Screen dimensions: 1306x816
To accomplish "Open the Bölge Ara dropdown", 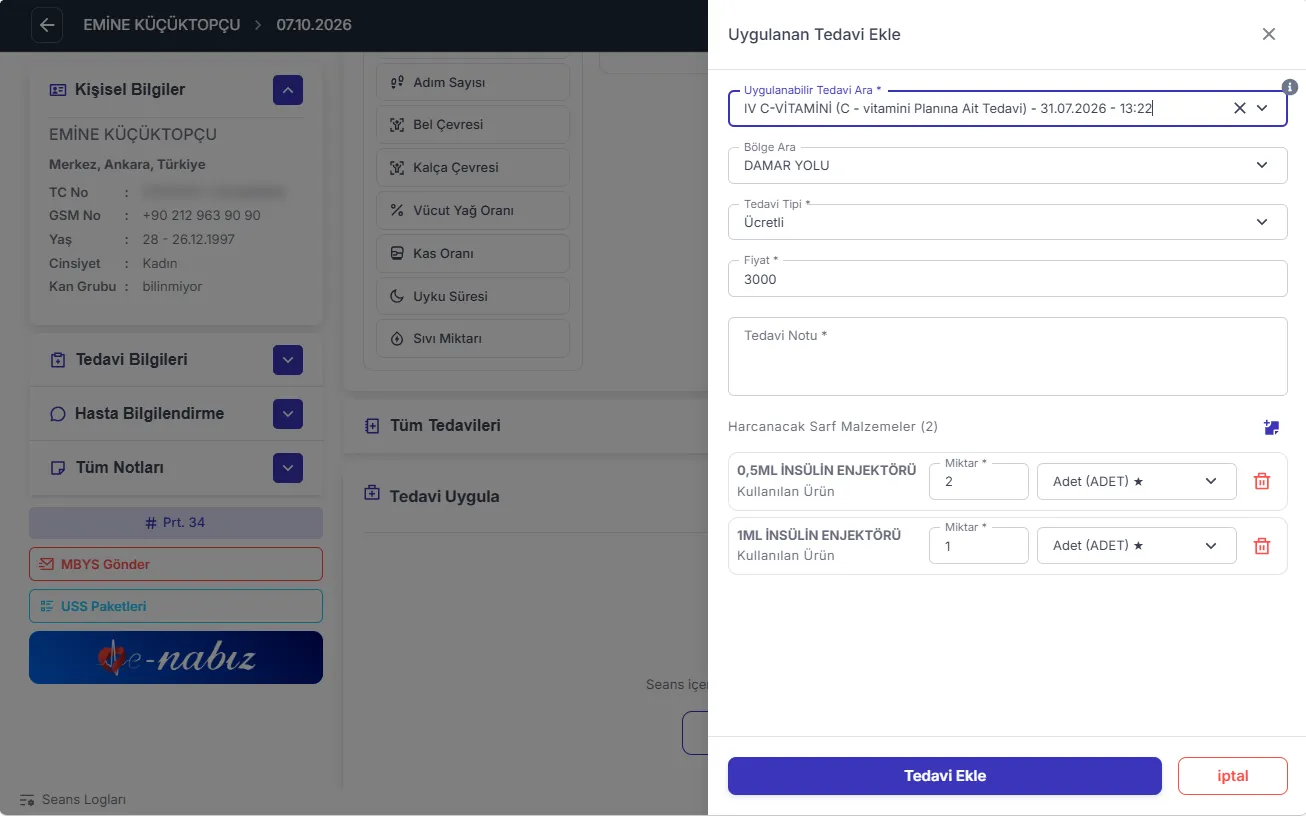I will pos(1262,165).
